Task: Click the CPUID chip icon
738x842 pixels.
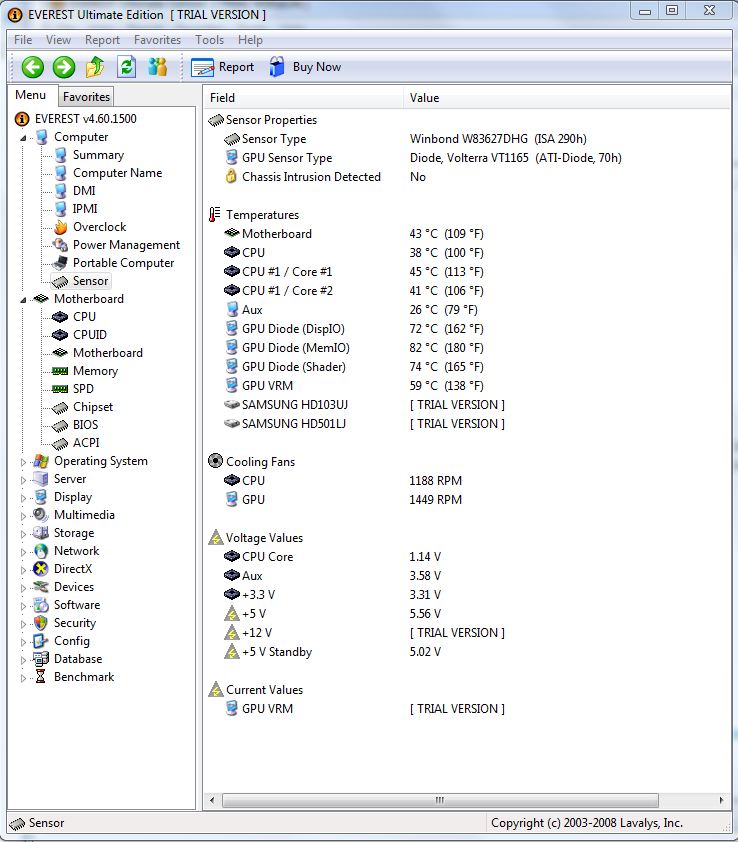Action: [60, 335]
